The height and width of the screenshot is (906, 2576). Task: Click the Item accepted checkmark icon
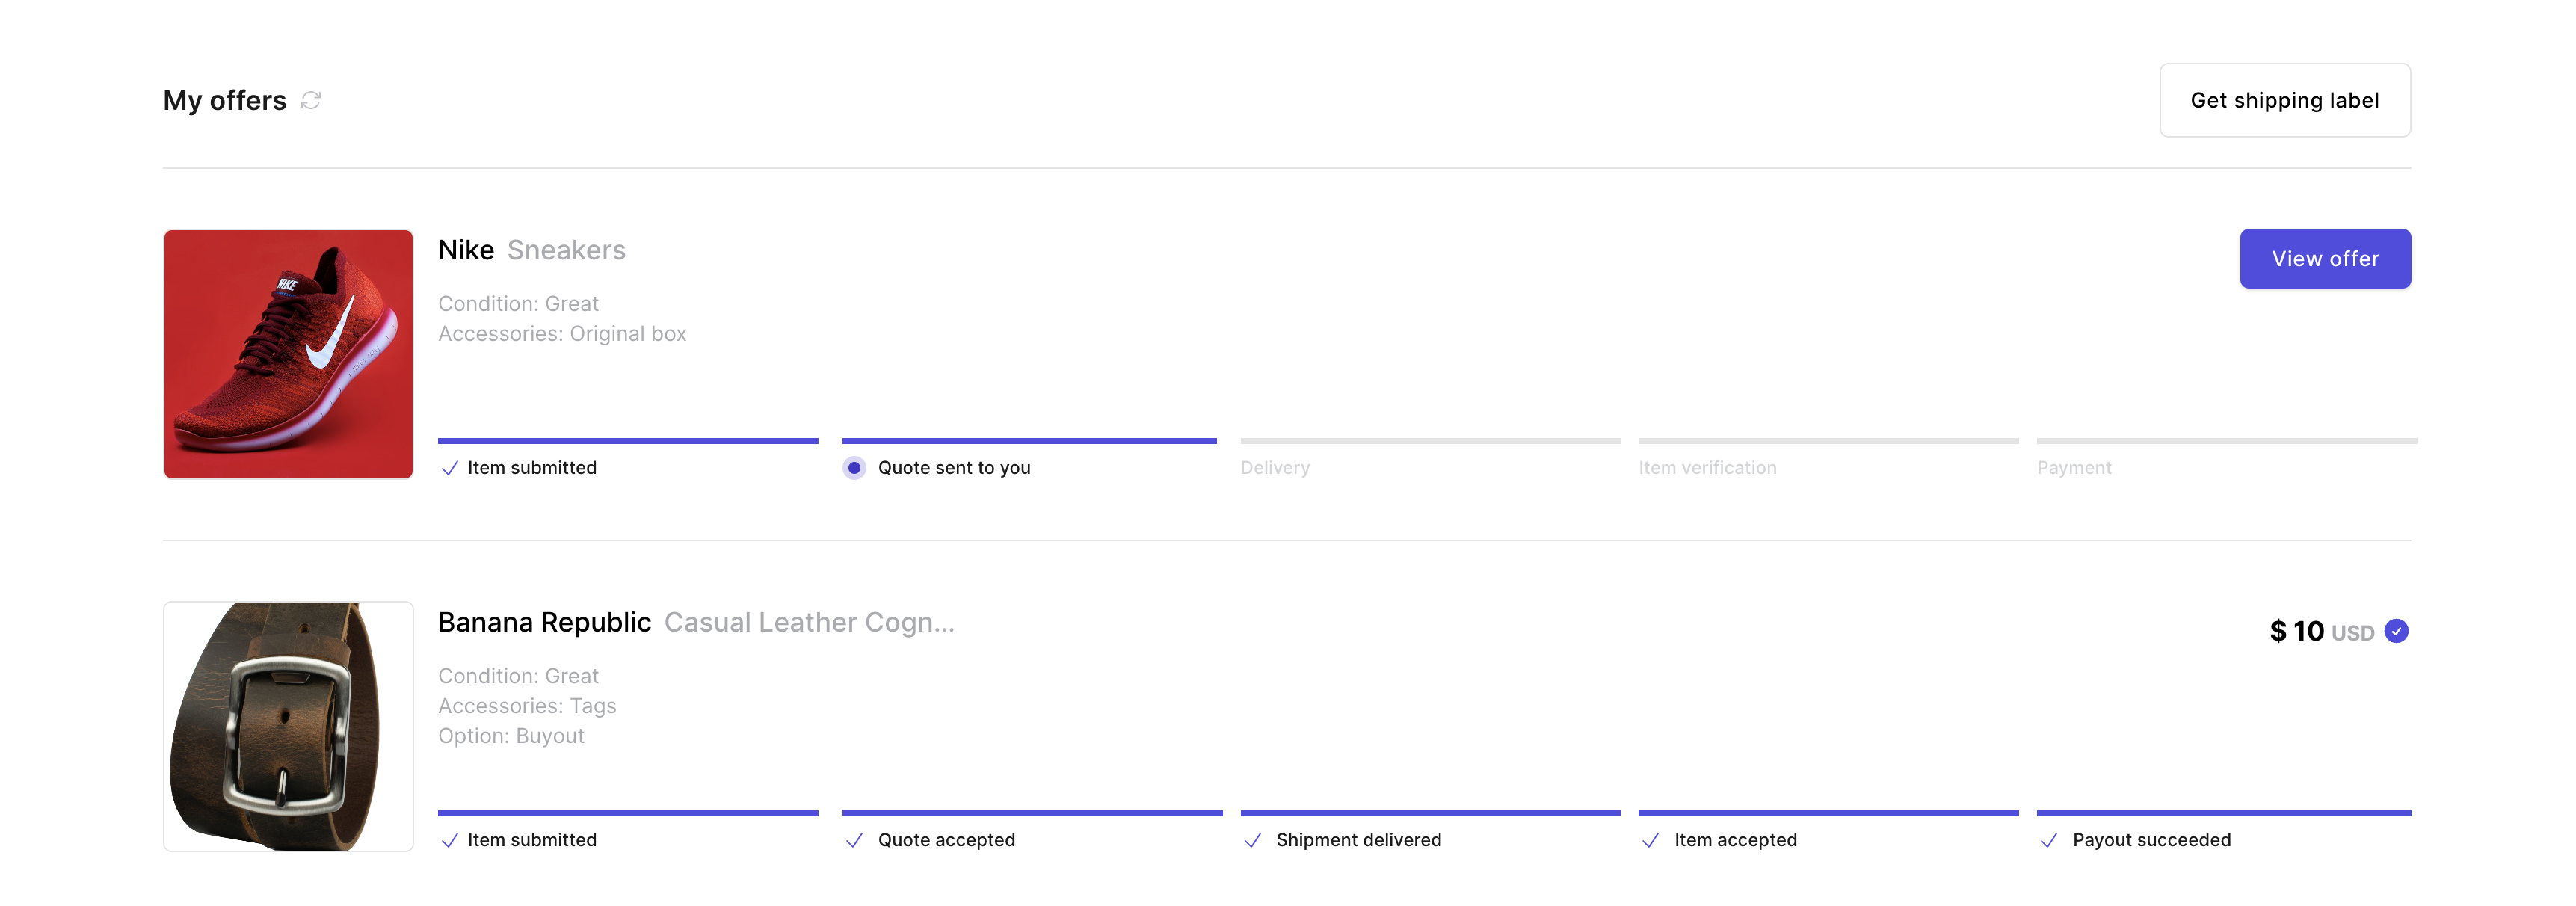1650,840
